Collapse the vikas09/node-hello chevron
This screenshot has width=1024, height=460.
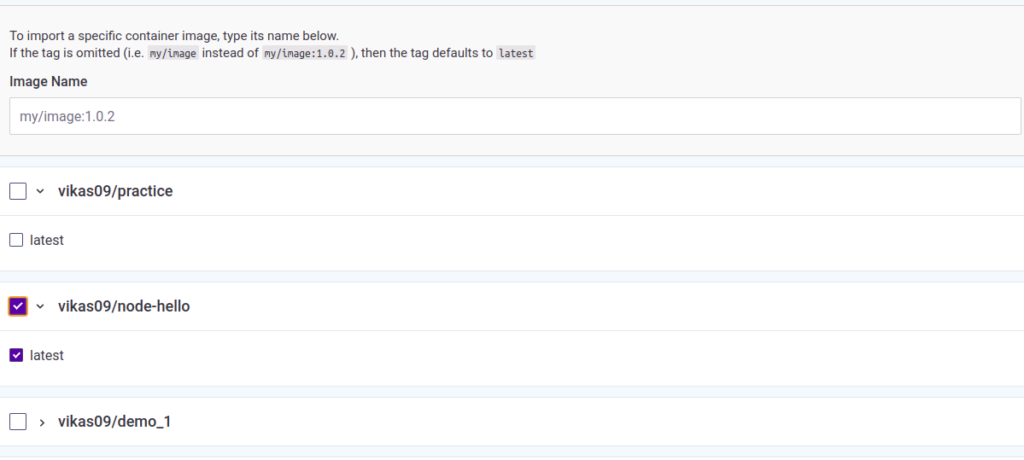click(x=41, y=306)
